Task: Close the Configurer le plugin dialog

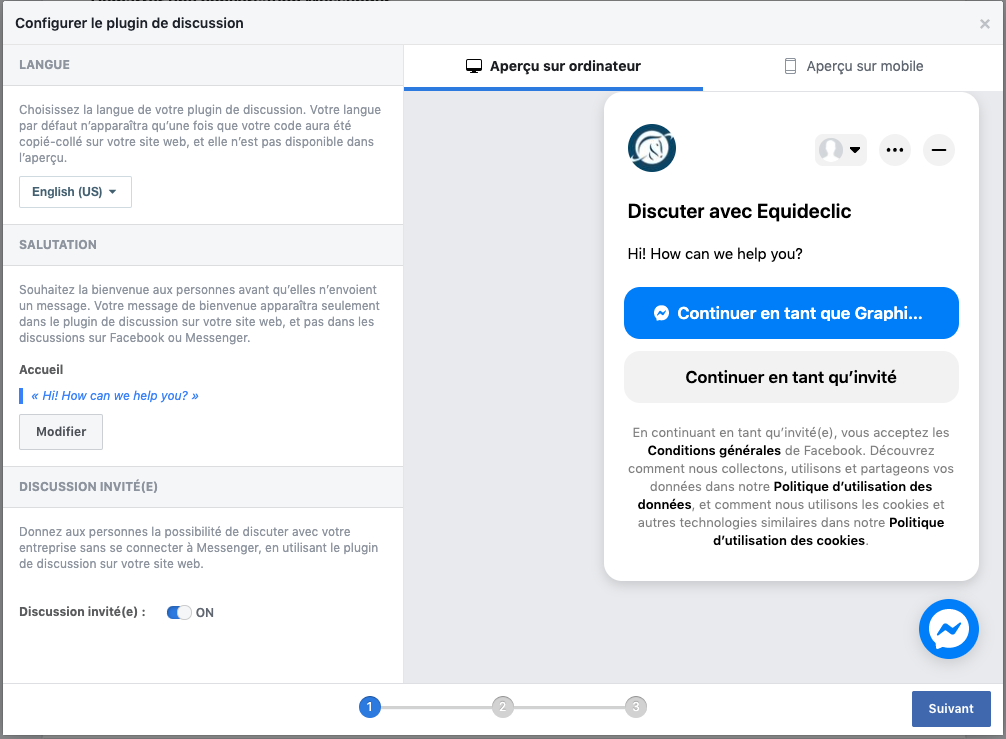Action: coord(984,24)
